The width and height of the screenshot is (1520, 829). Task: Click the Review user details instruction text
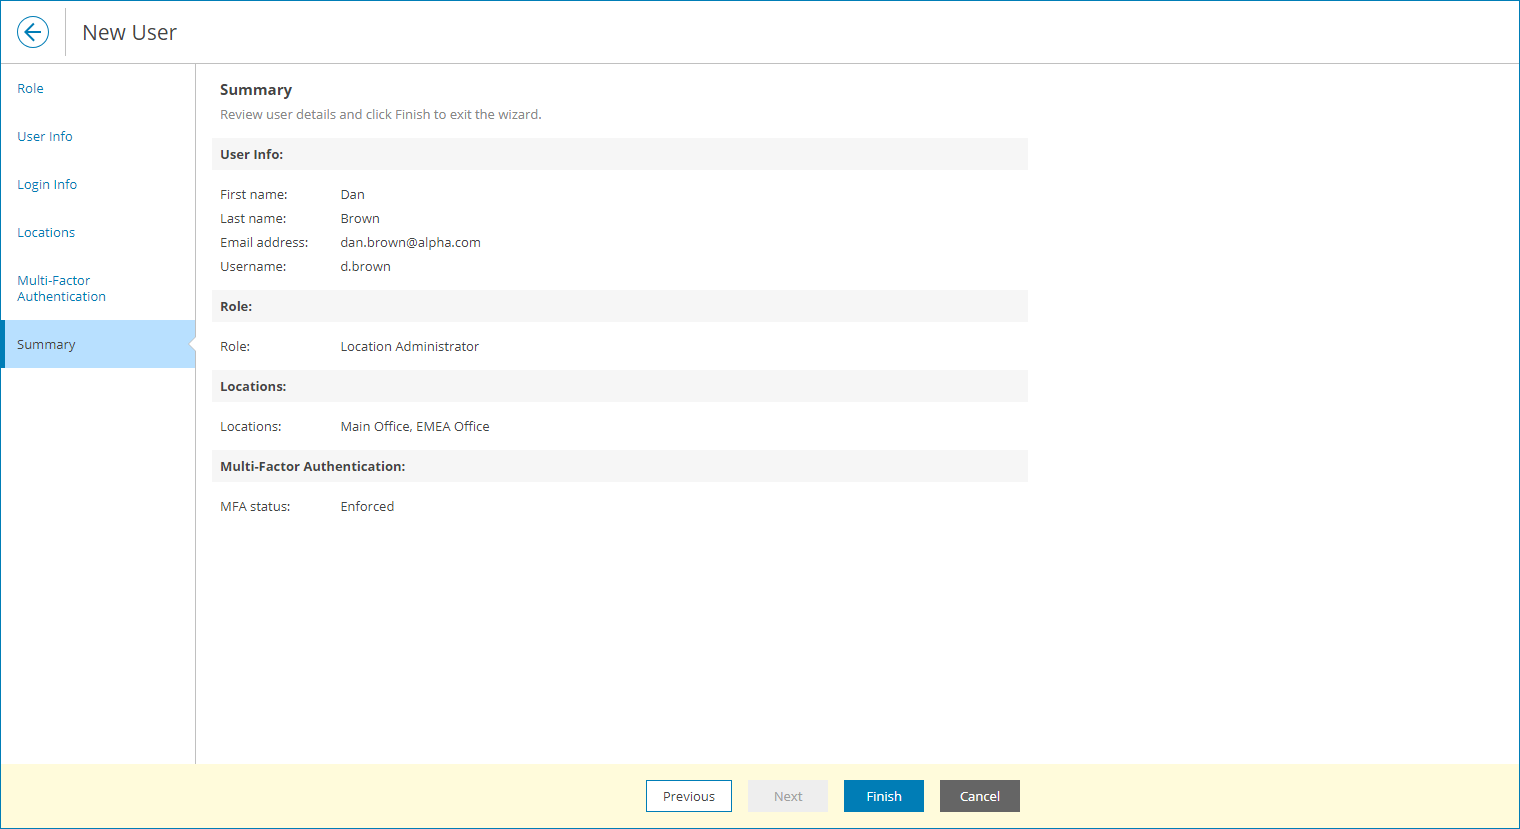(381, 115)
